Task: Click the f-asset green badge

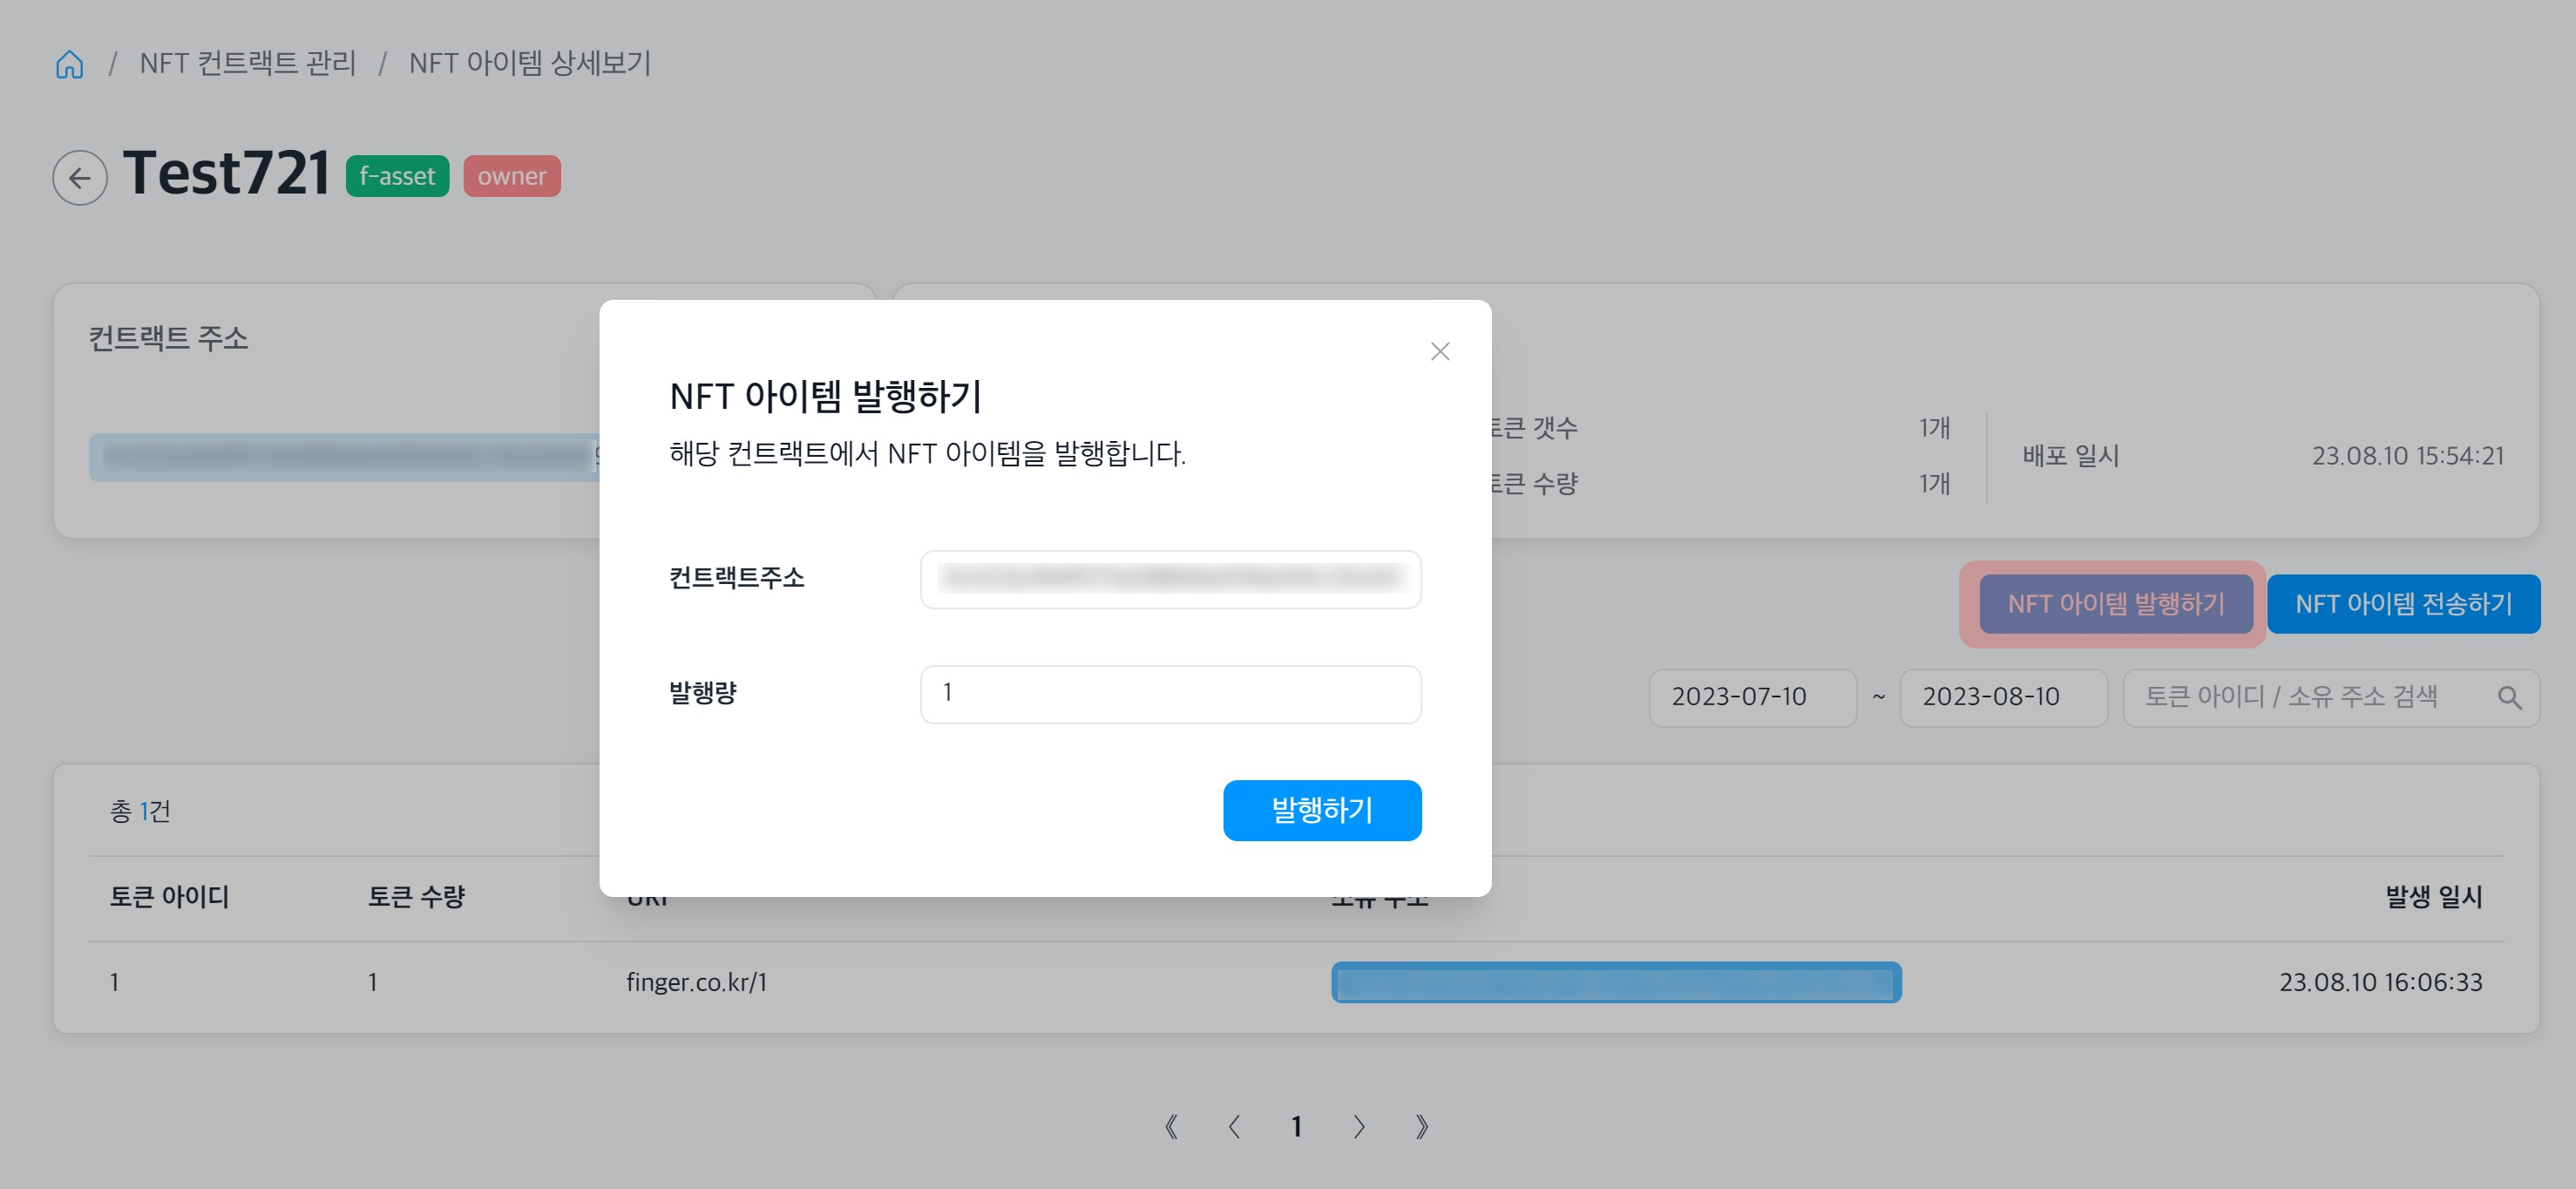Action: [397, 176]
